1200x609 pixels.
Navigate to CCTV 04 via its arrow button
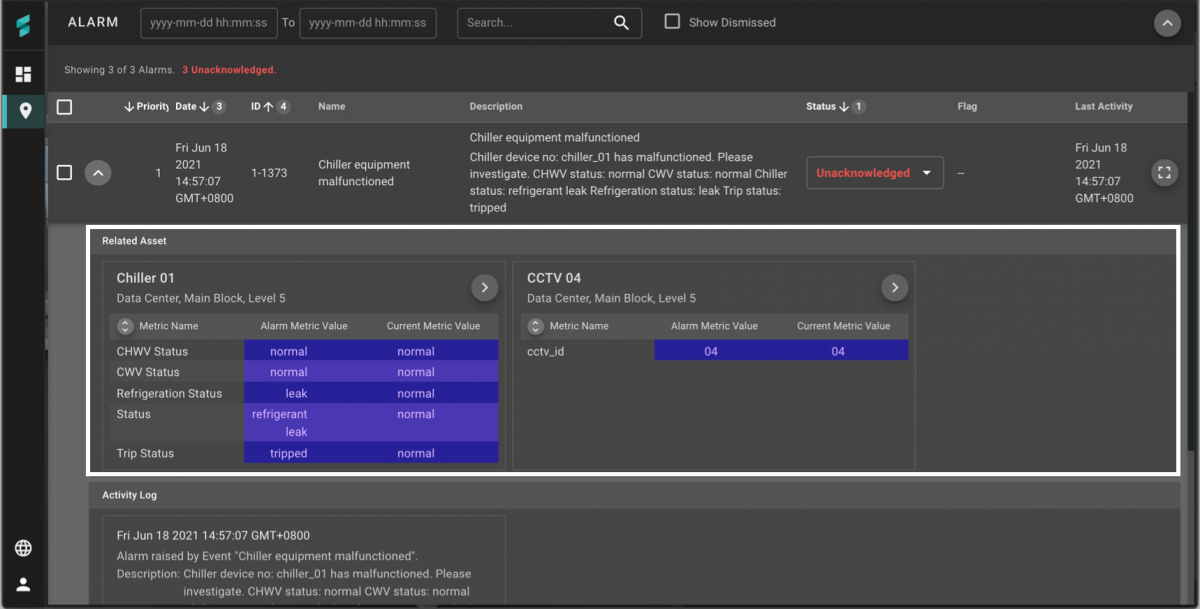click(x=894, y=287)
